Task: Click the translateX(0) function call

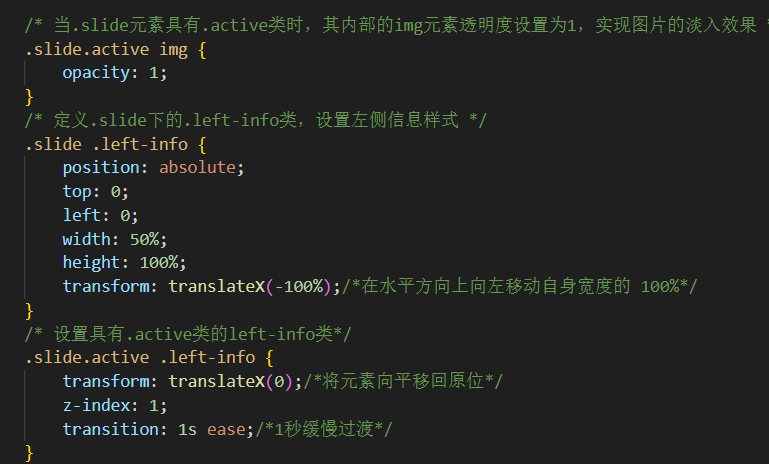Action: [232, 381]
